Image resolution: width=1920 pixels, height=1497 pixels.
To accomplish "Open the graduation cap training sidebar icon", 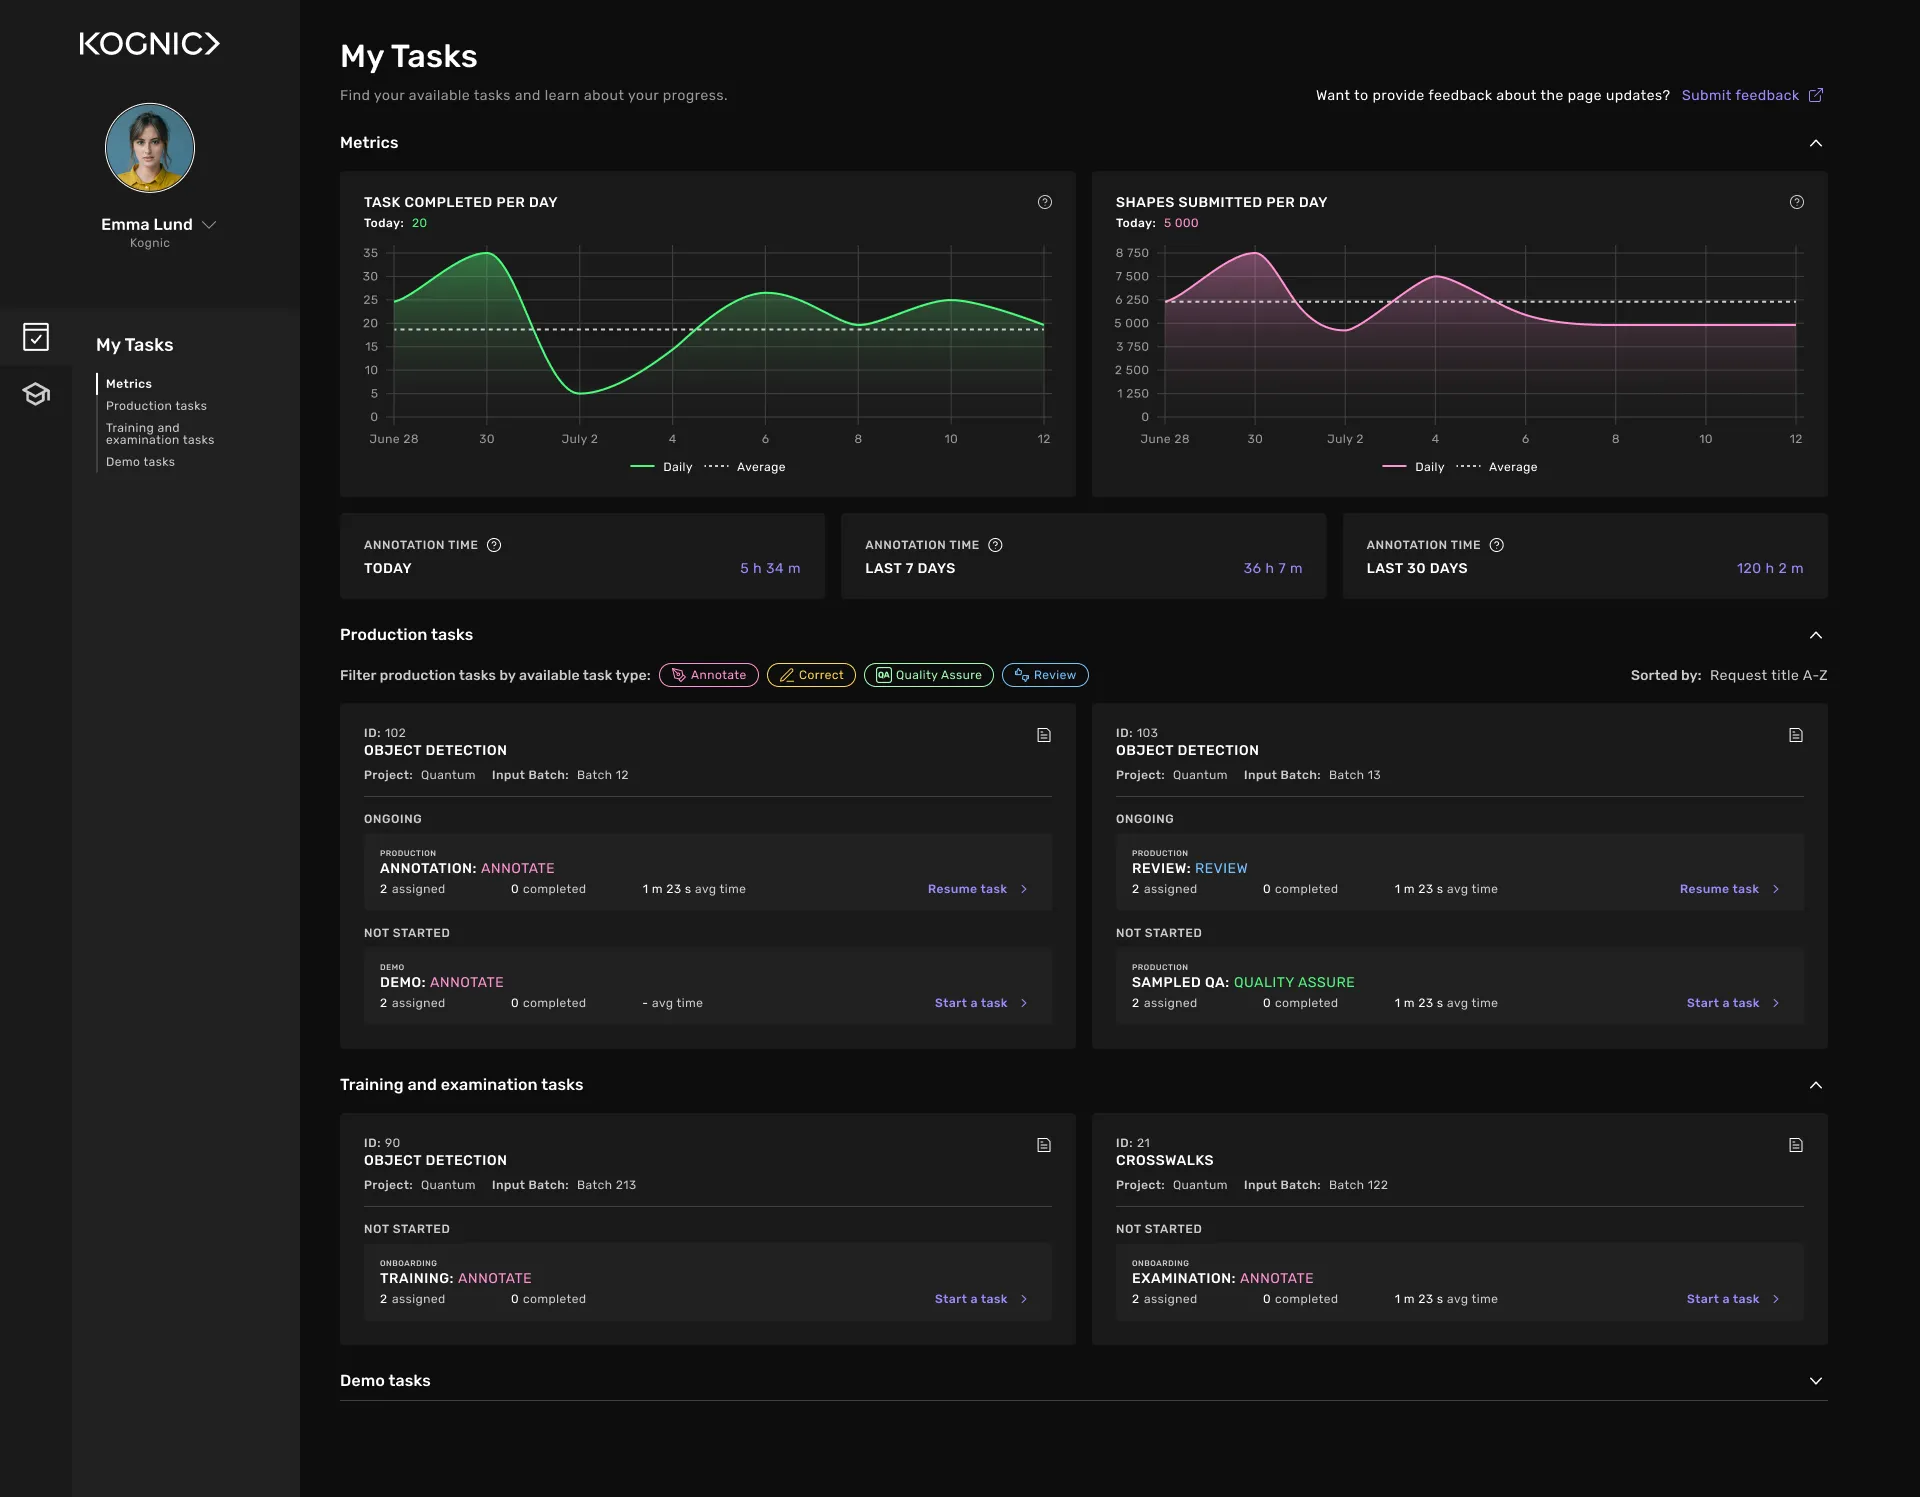I will [x=36, y=394].
